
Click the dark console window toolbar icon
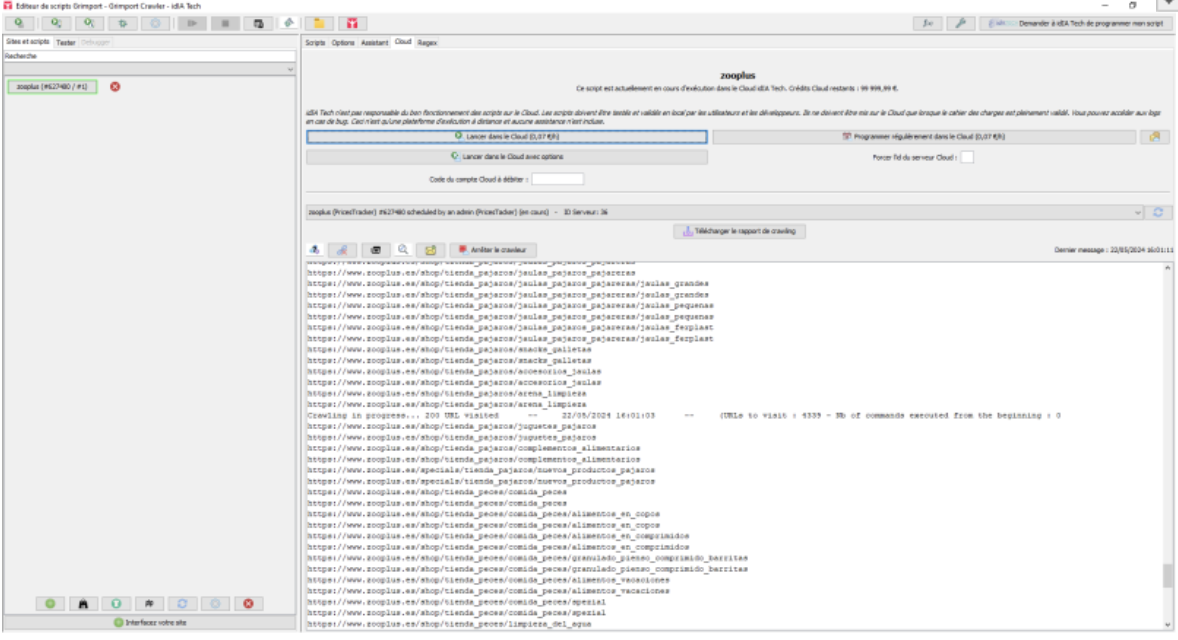pos(258,23)
